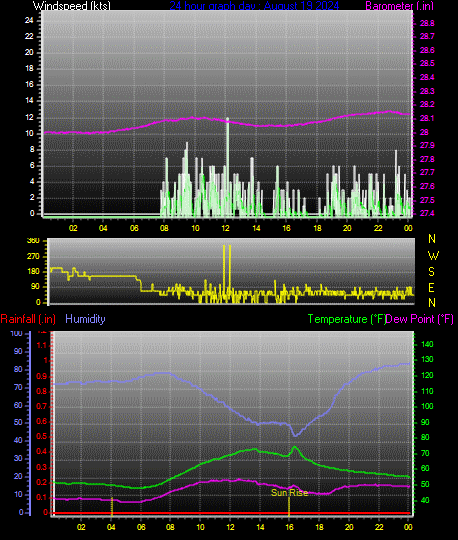
Task: Click the yellow marker line at hour 16
Action: [x=289, y=507]
